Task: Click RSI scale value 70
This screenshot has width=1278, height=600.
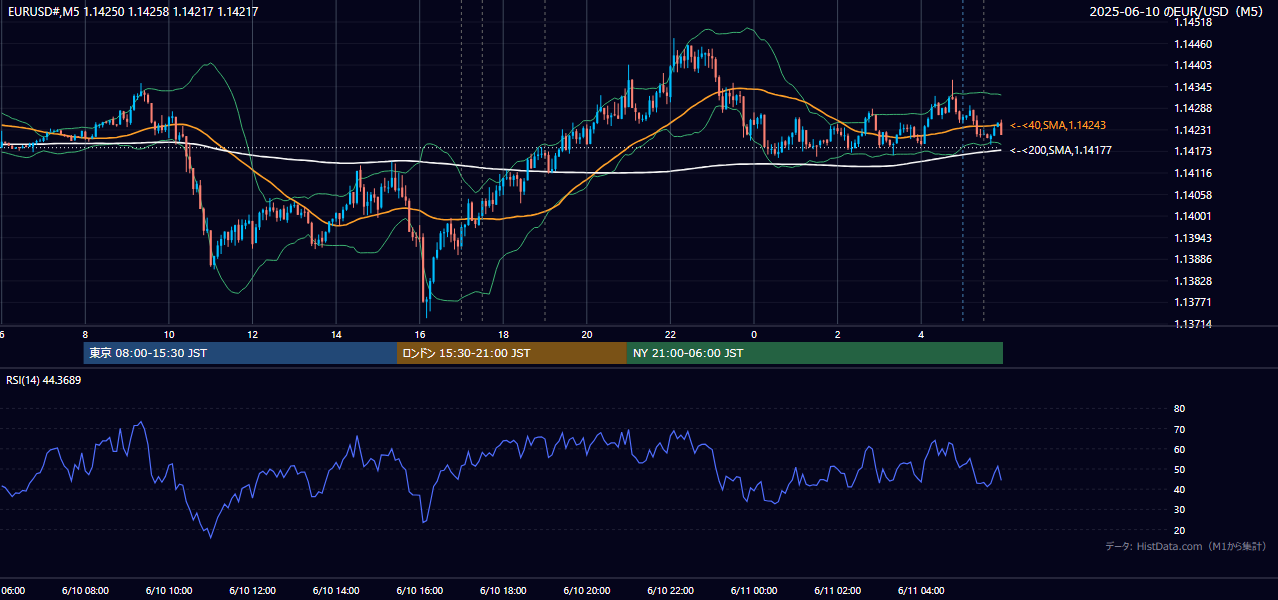Action: click(x=1179, y=429)
